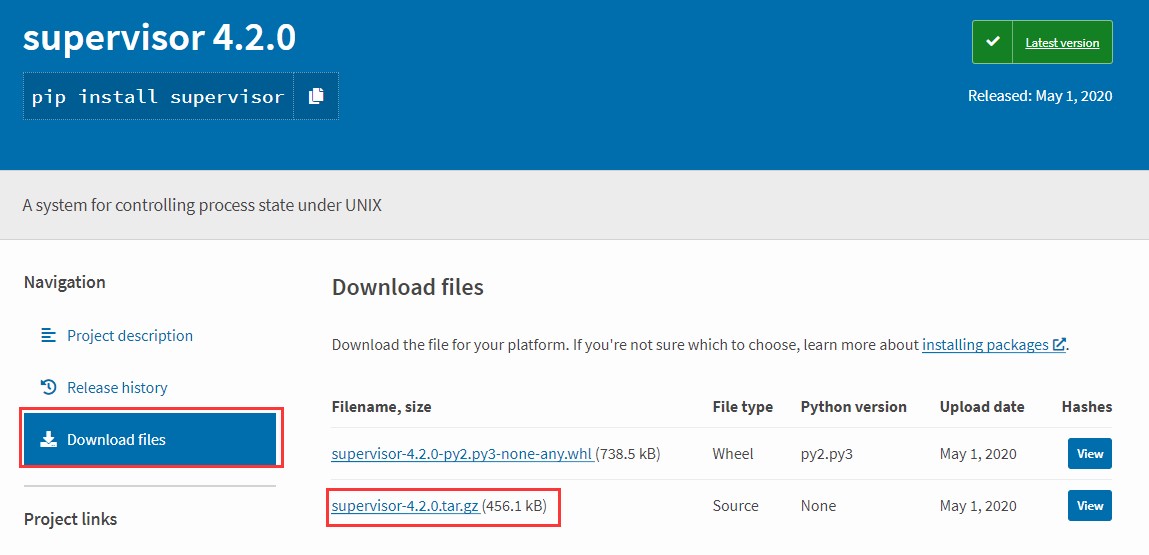Open the Latest version link
The width and height of the screenshot is (1149, 555).
click(x=1062, y=43)
